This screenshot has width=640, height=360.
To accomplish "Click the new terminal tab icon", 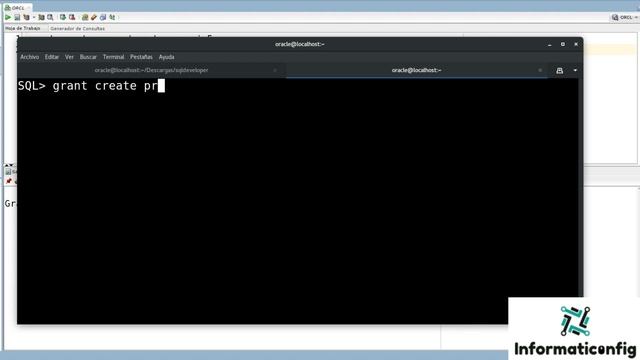I will [560, 71].
